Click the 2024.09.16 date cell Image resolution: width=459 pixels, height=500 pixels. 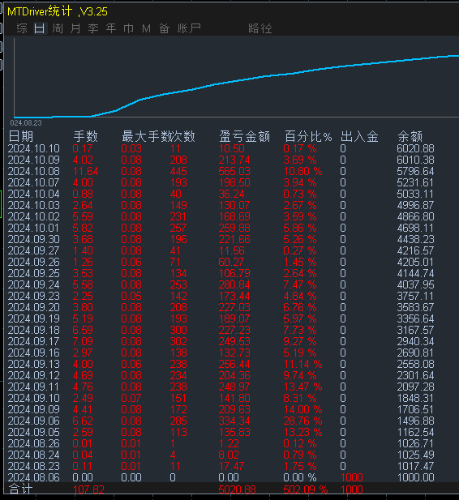[34, 353]
